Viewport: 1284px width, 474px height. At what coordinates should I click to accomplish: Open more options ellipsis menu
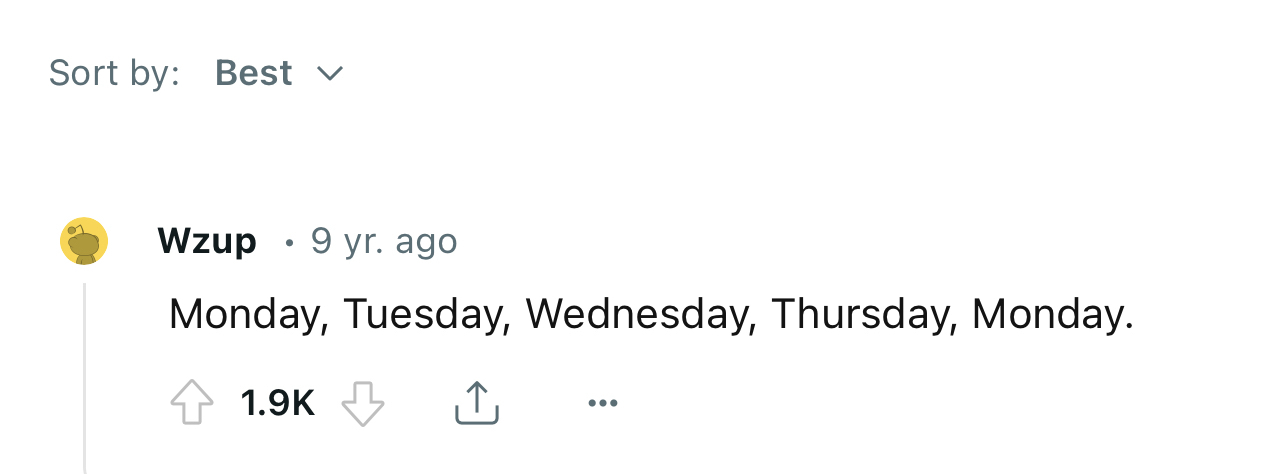pyautogui.click(x=603, y=403)
